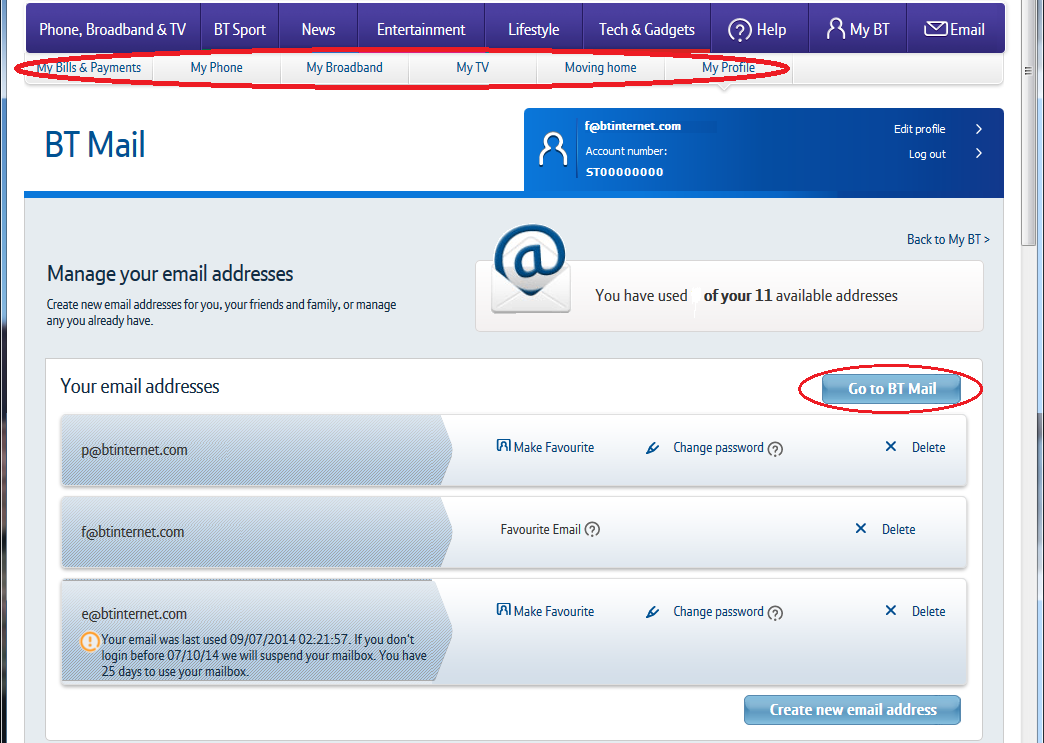The image size is (1044, 743).
Task: Click the Email envelope icon in navigation
Action: click(935, 29)
